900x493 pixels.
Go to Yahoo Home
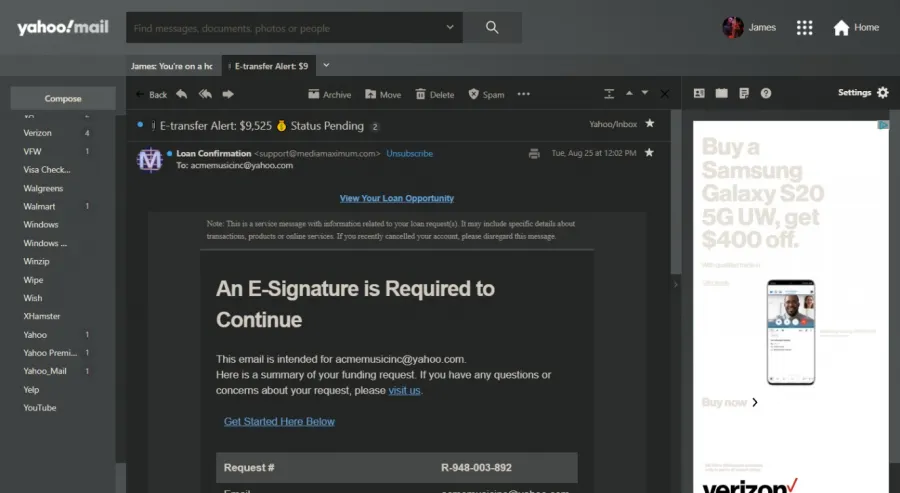[x=856, y=28]
